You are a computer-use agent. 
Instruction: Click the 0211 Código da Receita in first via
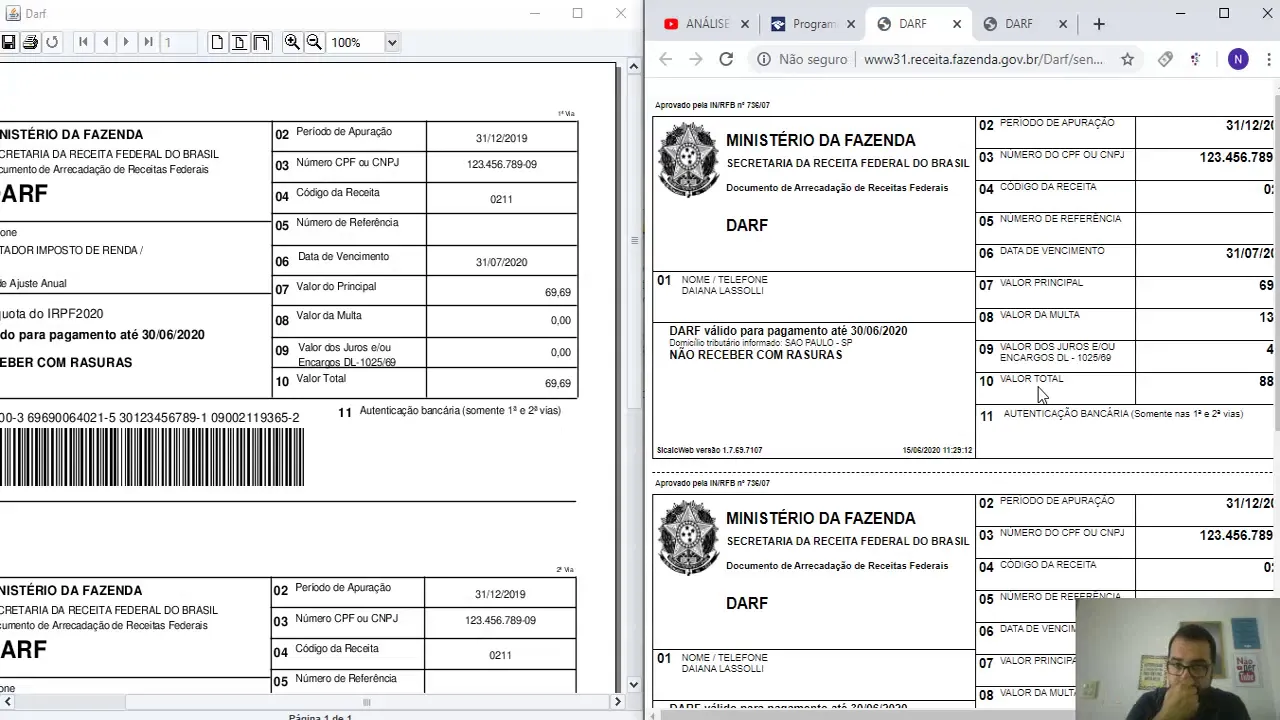[x=501, y=199]
